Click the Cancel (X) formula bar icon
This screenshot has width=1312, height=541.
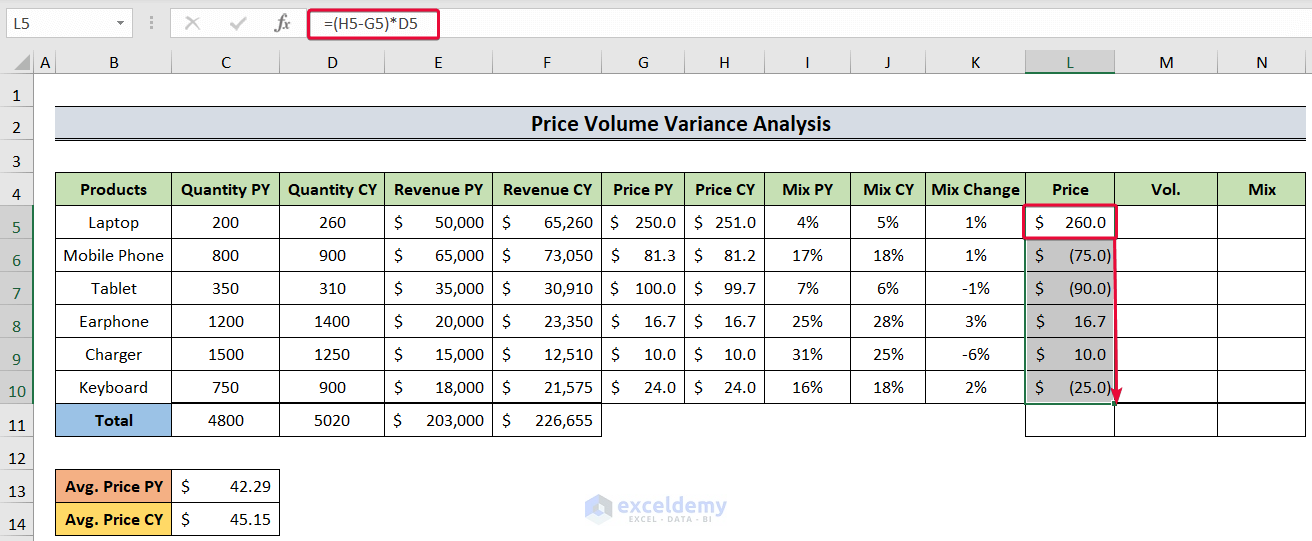(192, 23)
